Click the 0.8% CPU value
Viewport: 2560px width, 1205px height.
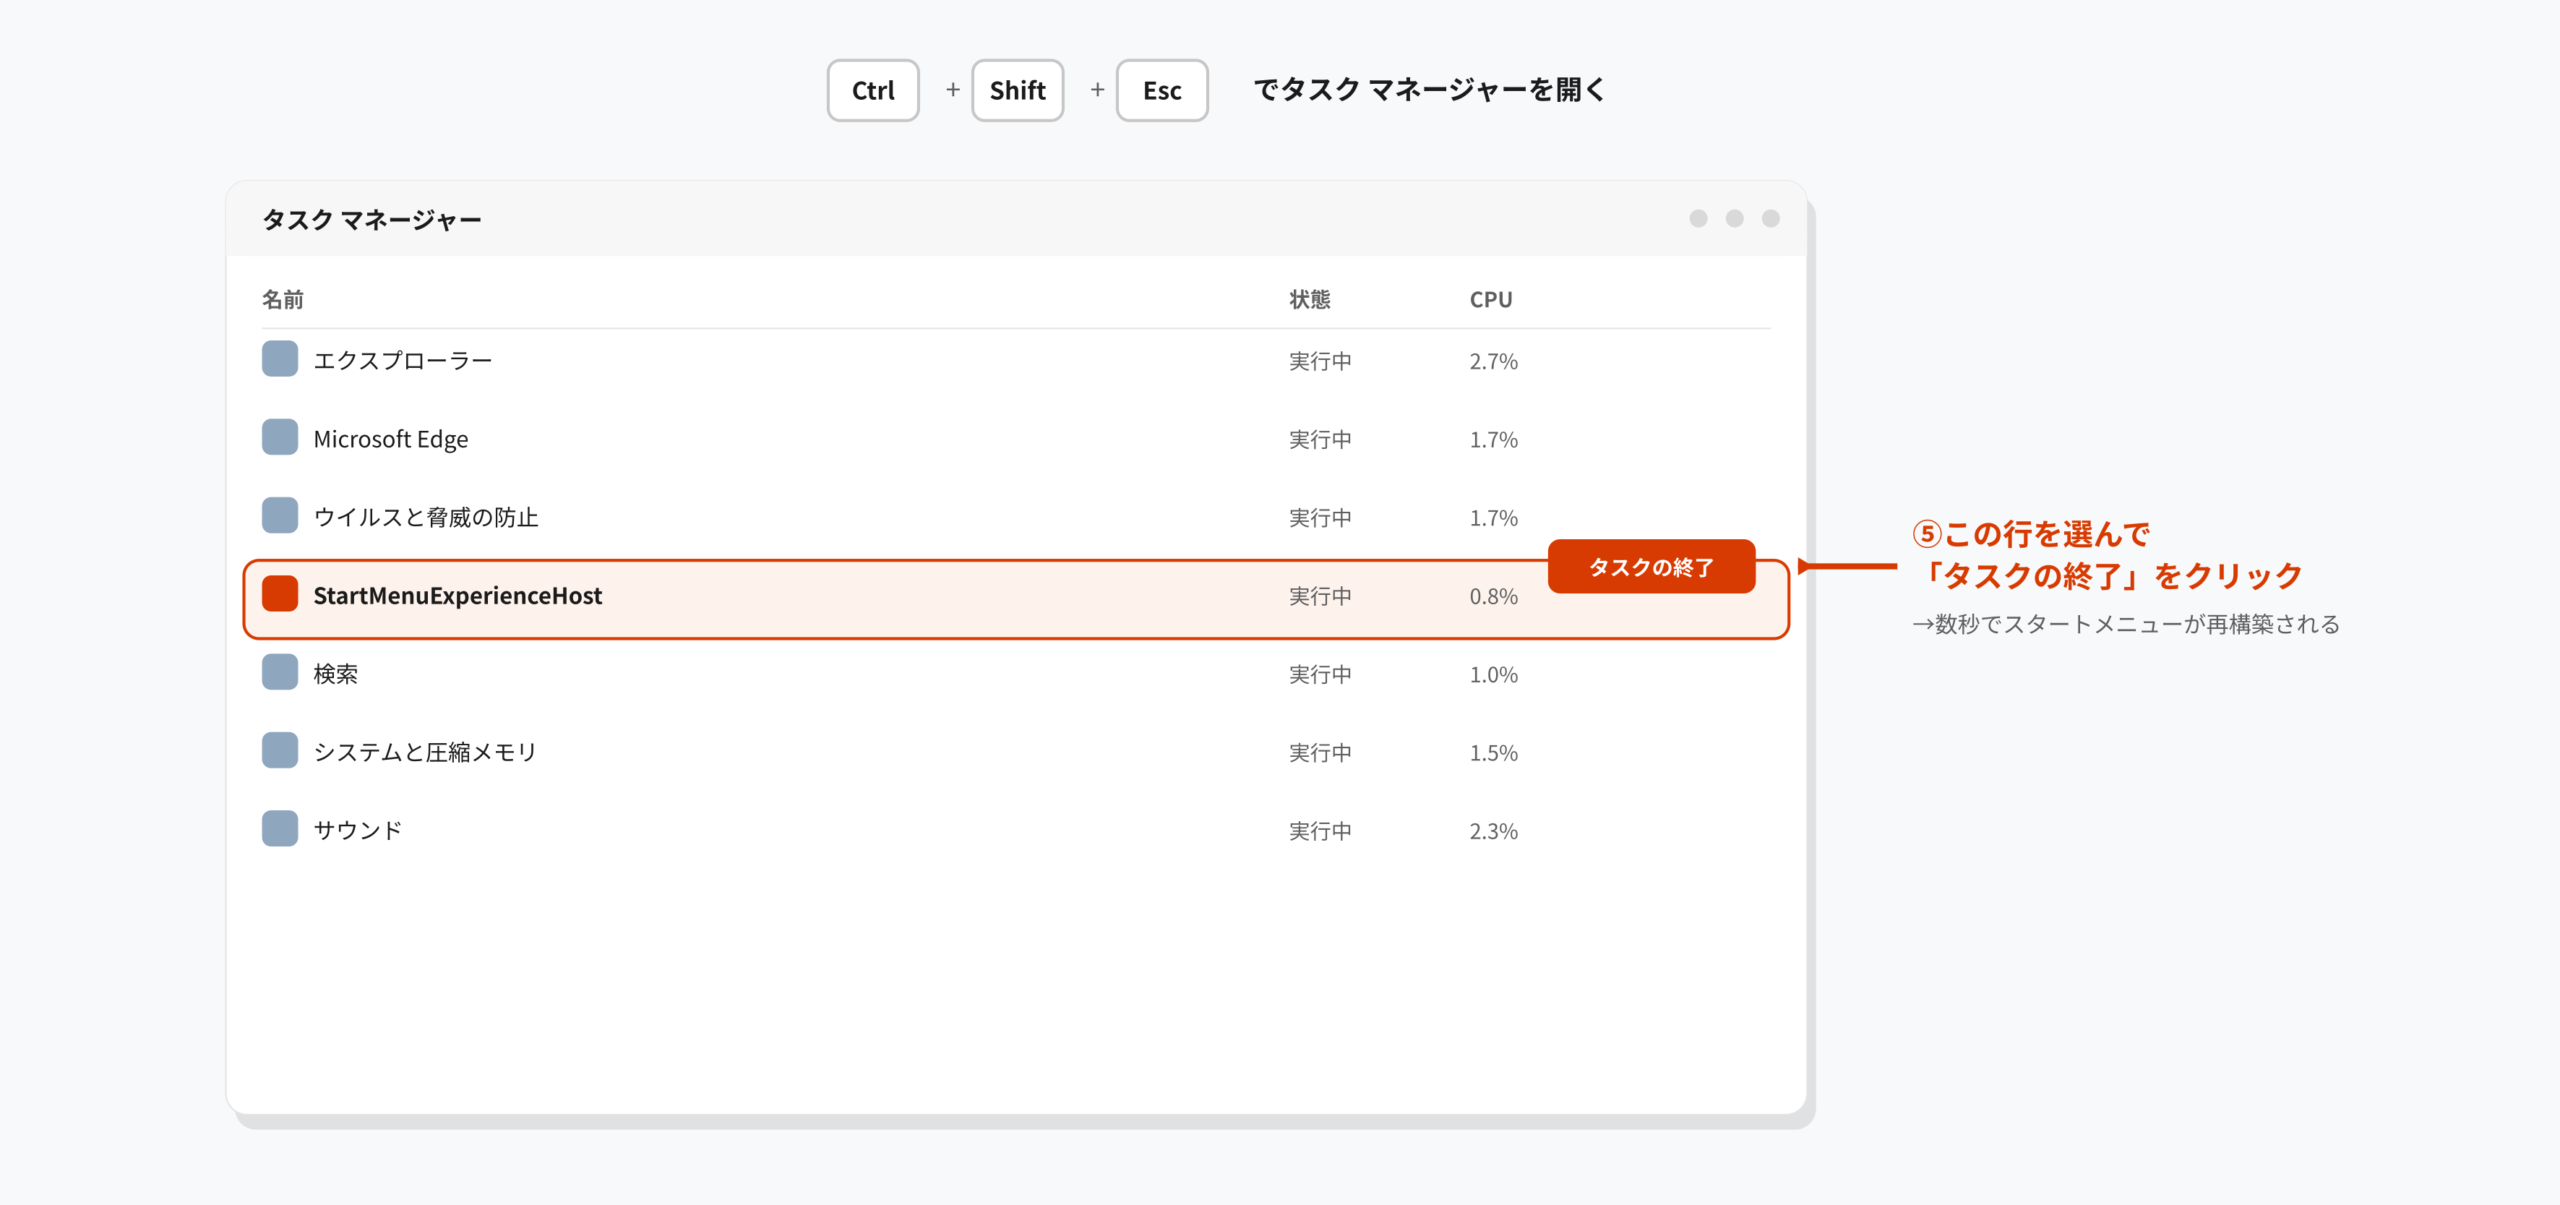click(x=1493, y=596)
